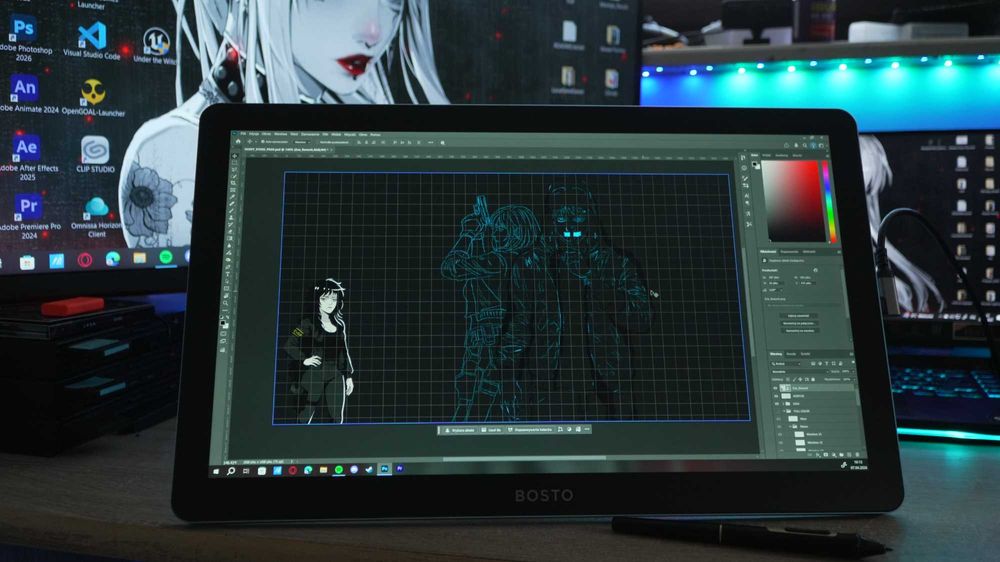Open Okno (Window) menu in menu bar
Viewport: 1000px width, 562px height.
363,135
